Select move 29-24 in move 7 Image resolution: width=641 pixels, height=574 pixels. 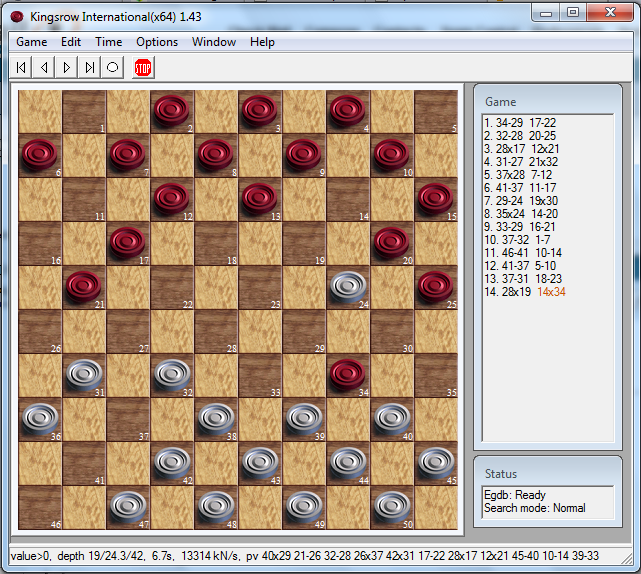(x=509, y=201)
